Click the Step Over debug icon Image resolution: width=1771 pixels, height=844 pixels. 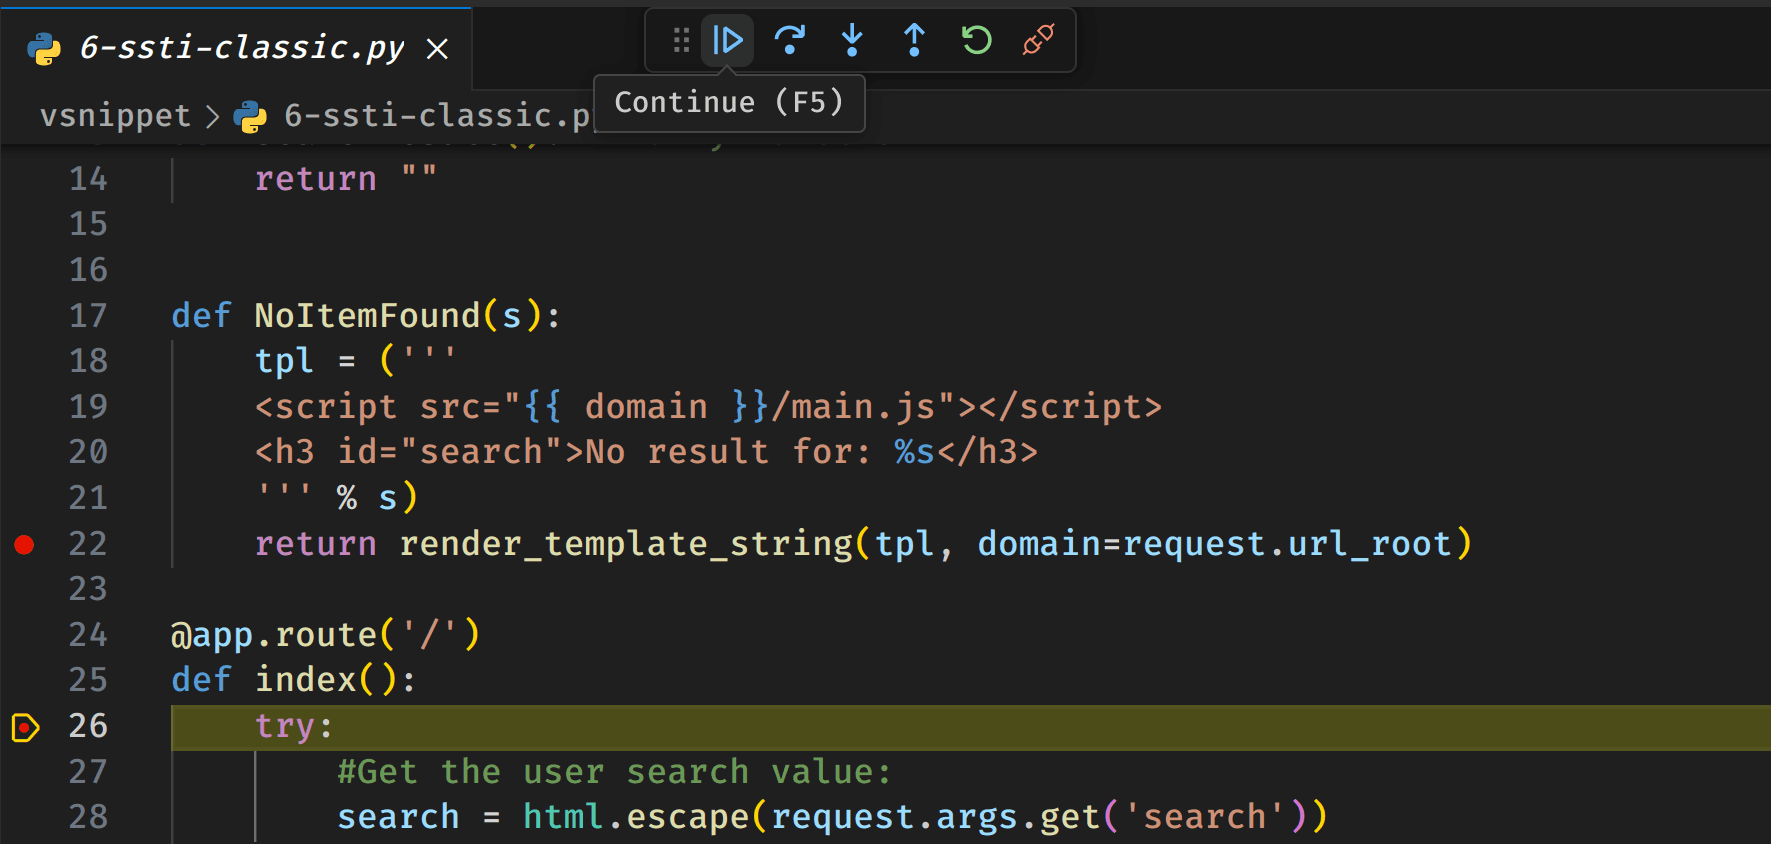point(789,41)
